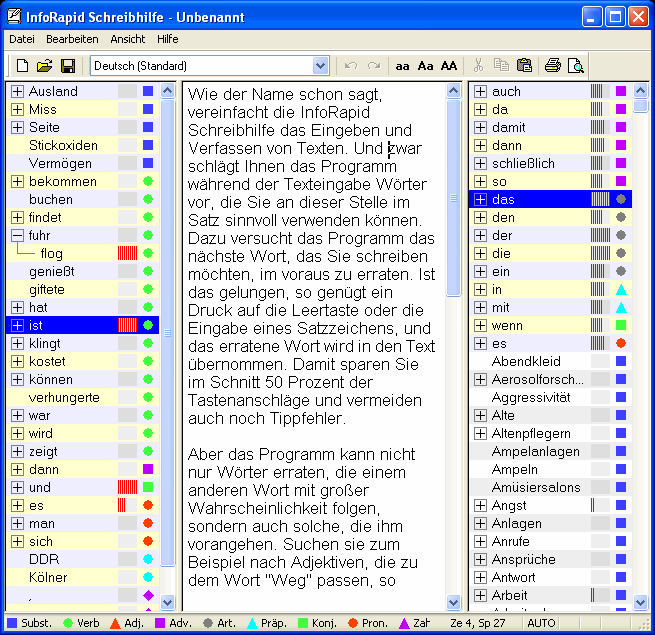
Task: Select 'schließlich' in the right list
Action: (x=523, y=163)
